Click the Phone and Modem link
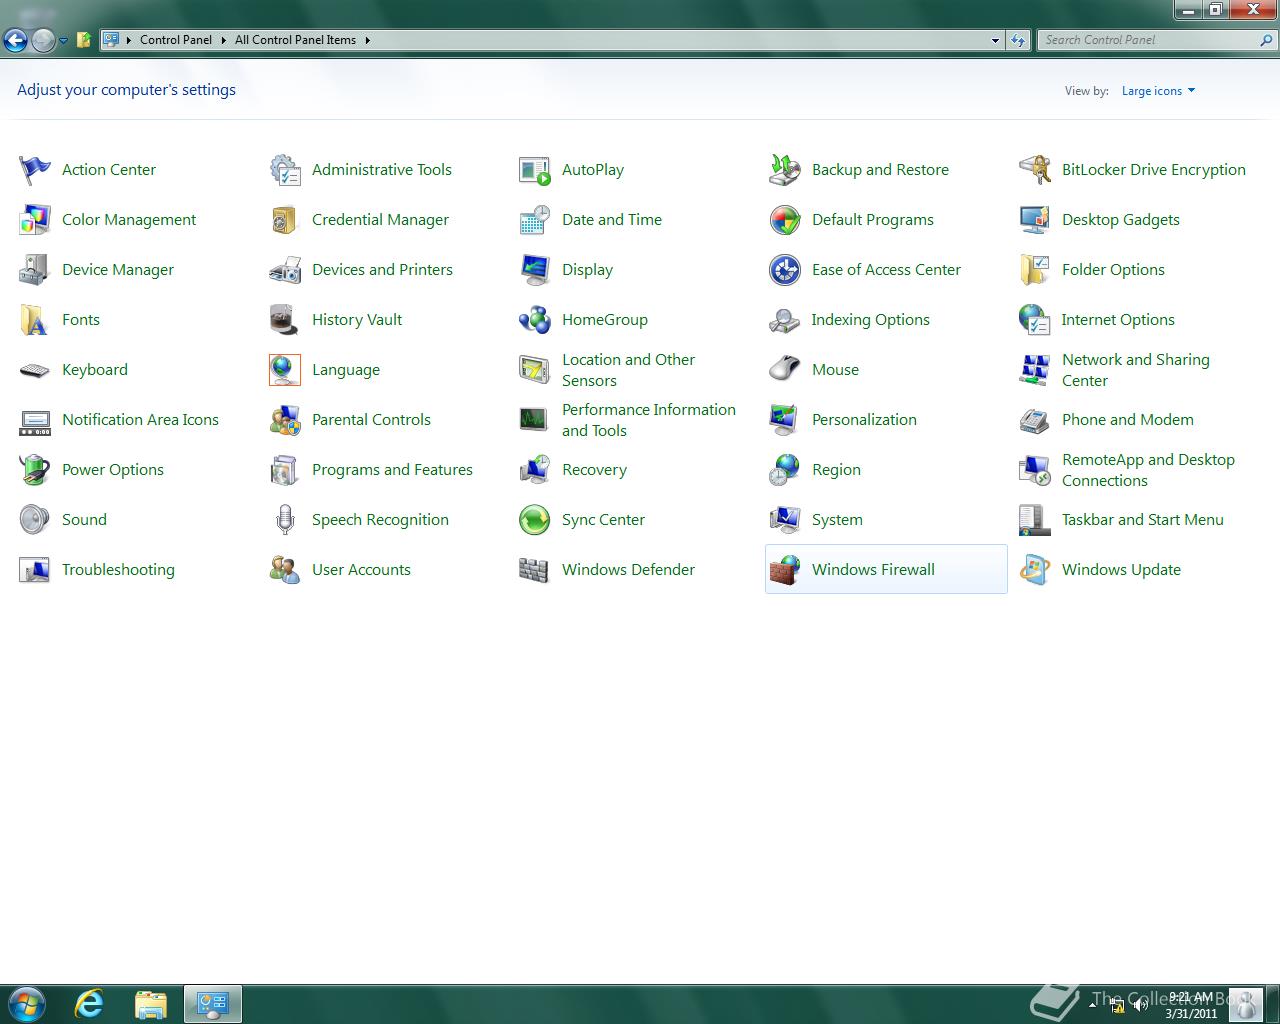This screenshot has width=1280, height=1024. pos(1128,420)
